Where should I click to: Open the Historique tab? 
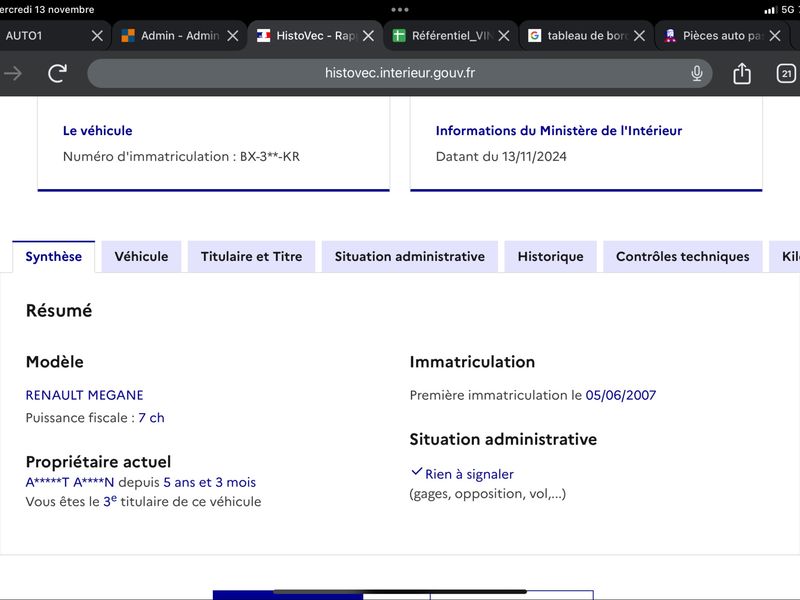pyautogui.click(x=551, y=257)
